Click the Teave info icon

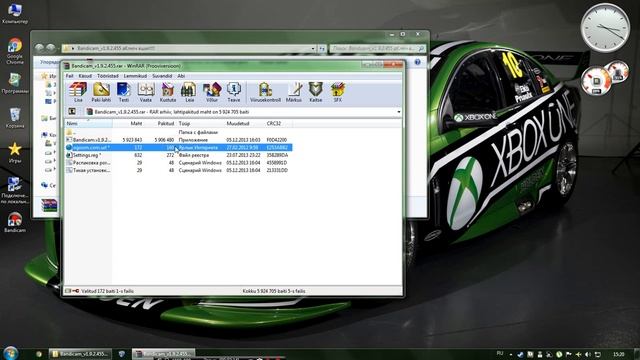click(234, 92)
